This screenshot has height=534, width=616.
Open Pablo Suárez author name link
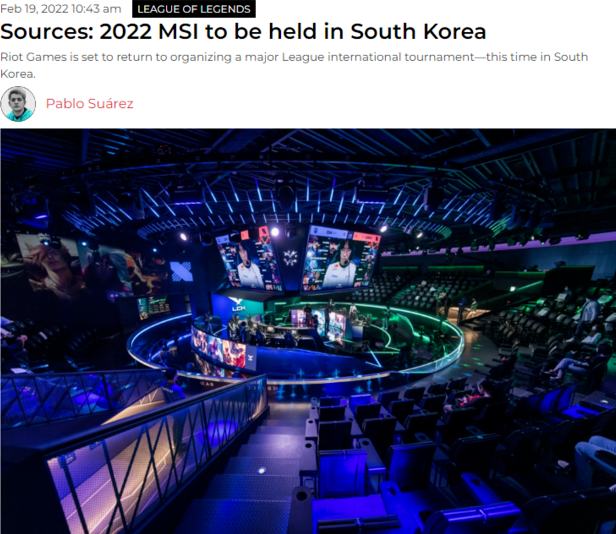90,103
